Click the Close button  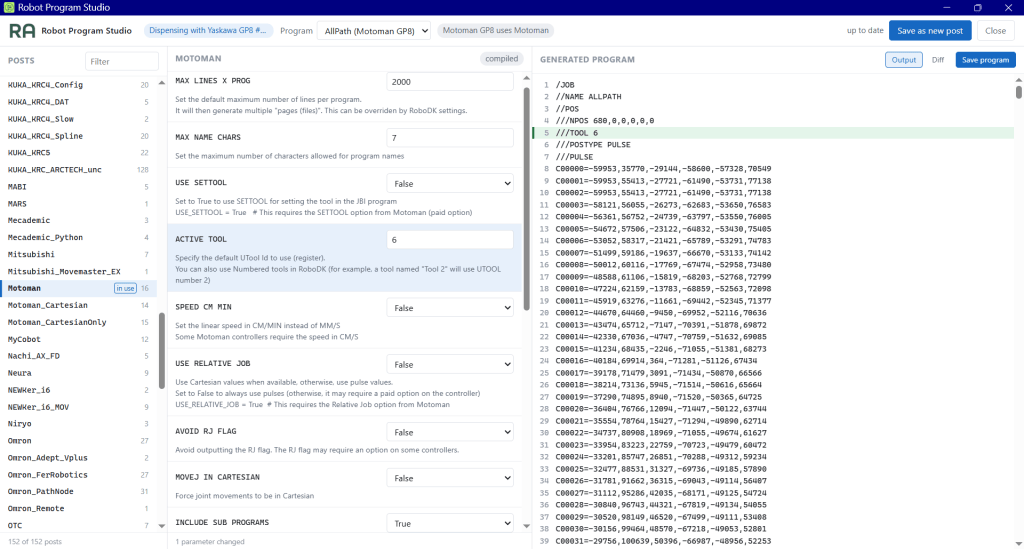point(995,31)
